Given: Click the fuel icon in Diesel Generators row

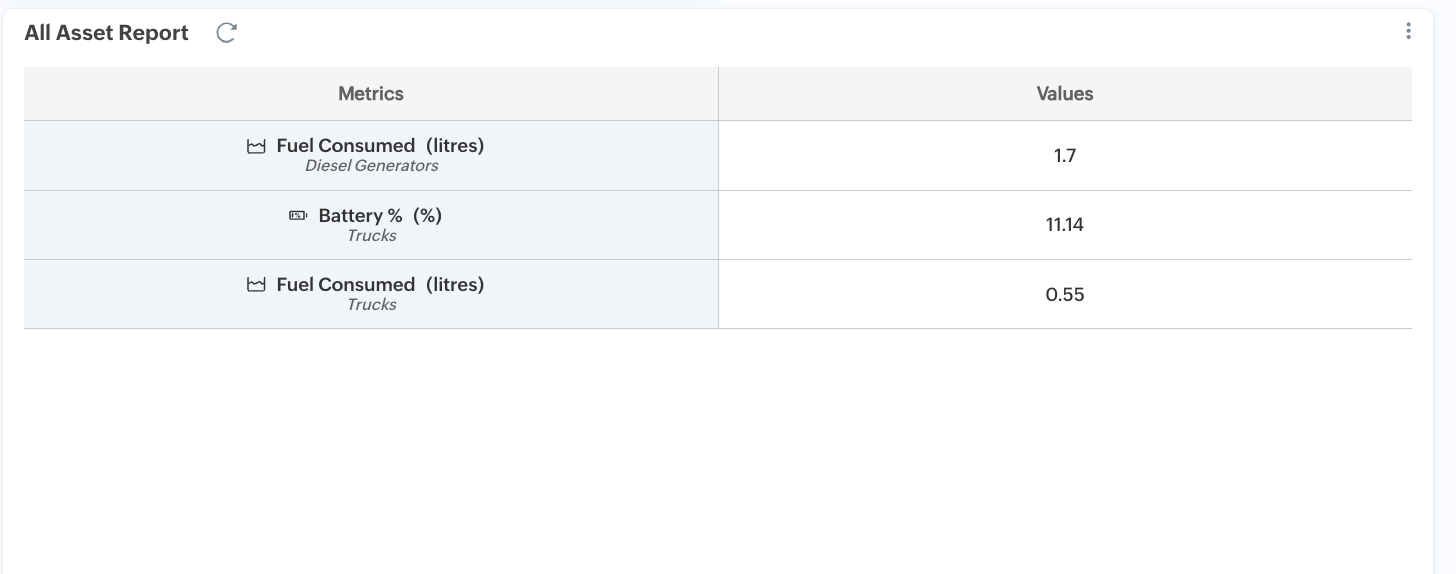Looking at the screenshot, I should tap(257, 146).
